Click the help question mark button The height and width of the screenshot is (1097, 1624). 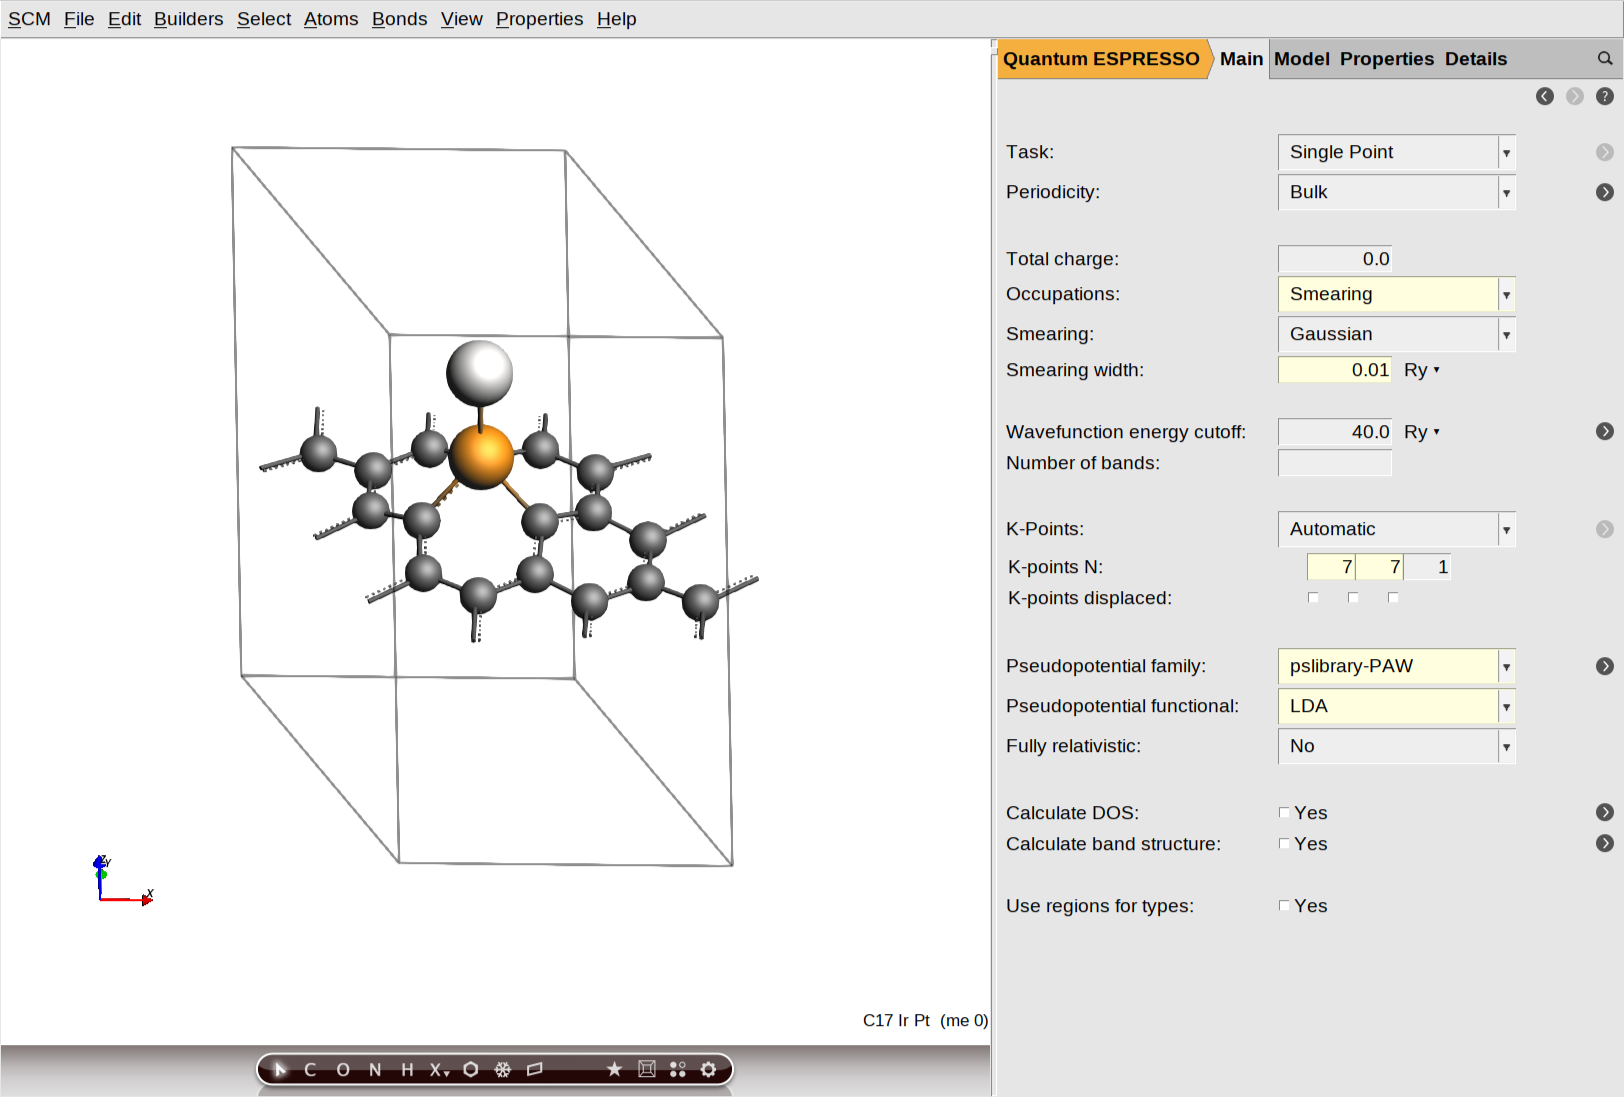click(x=1606, y=96)
